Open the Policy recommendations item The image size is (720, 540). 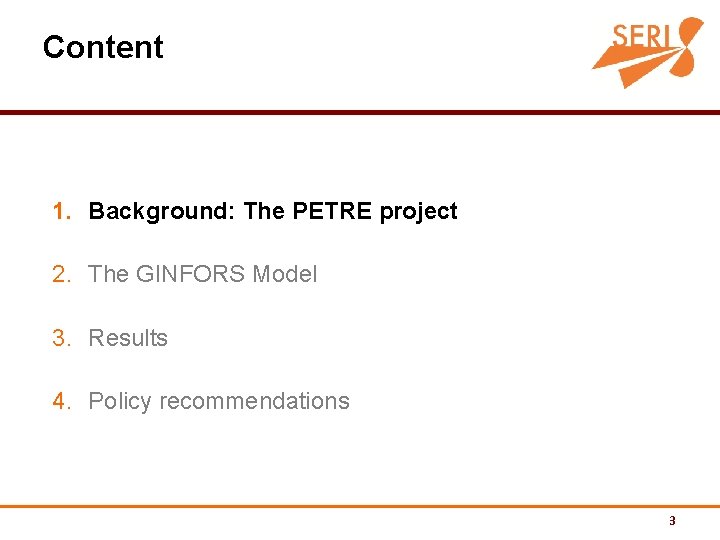219,401
